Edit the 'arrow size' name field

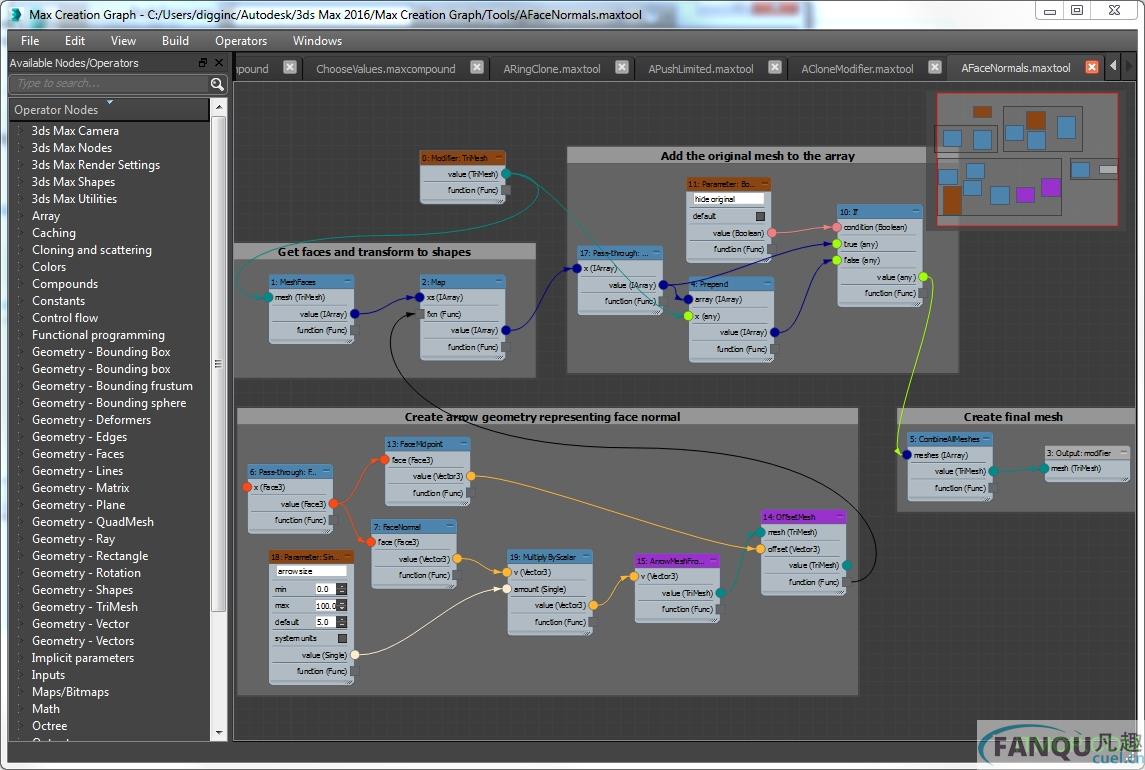(310, 571)
